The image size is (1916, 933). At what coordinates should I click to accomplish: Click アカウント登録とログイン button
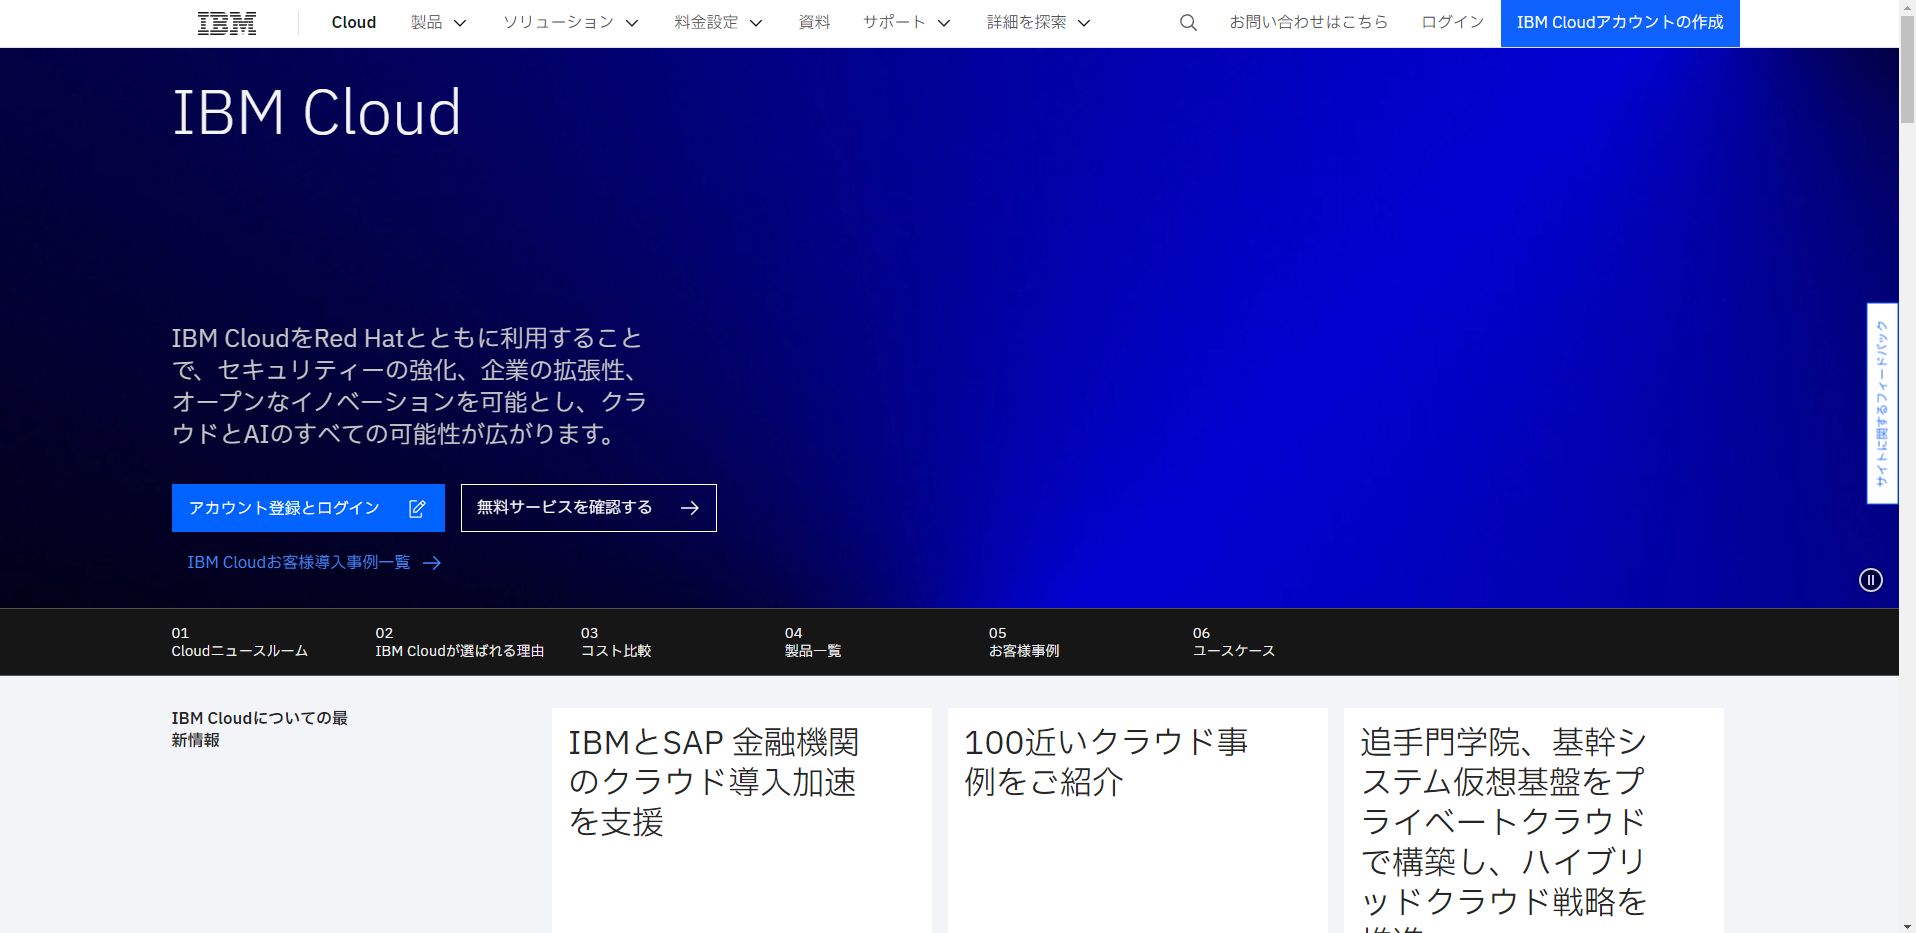click(308, 508)
